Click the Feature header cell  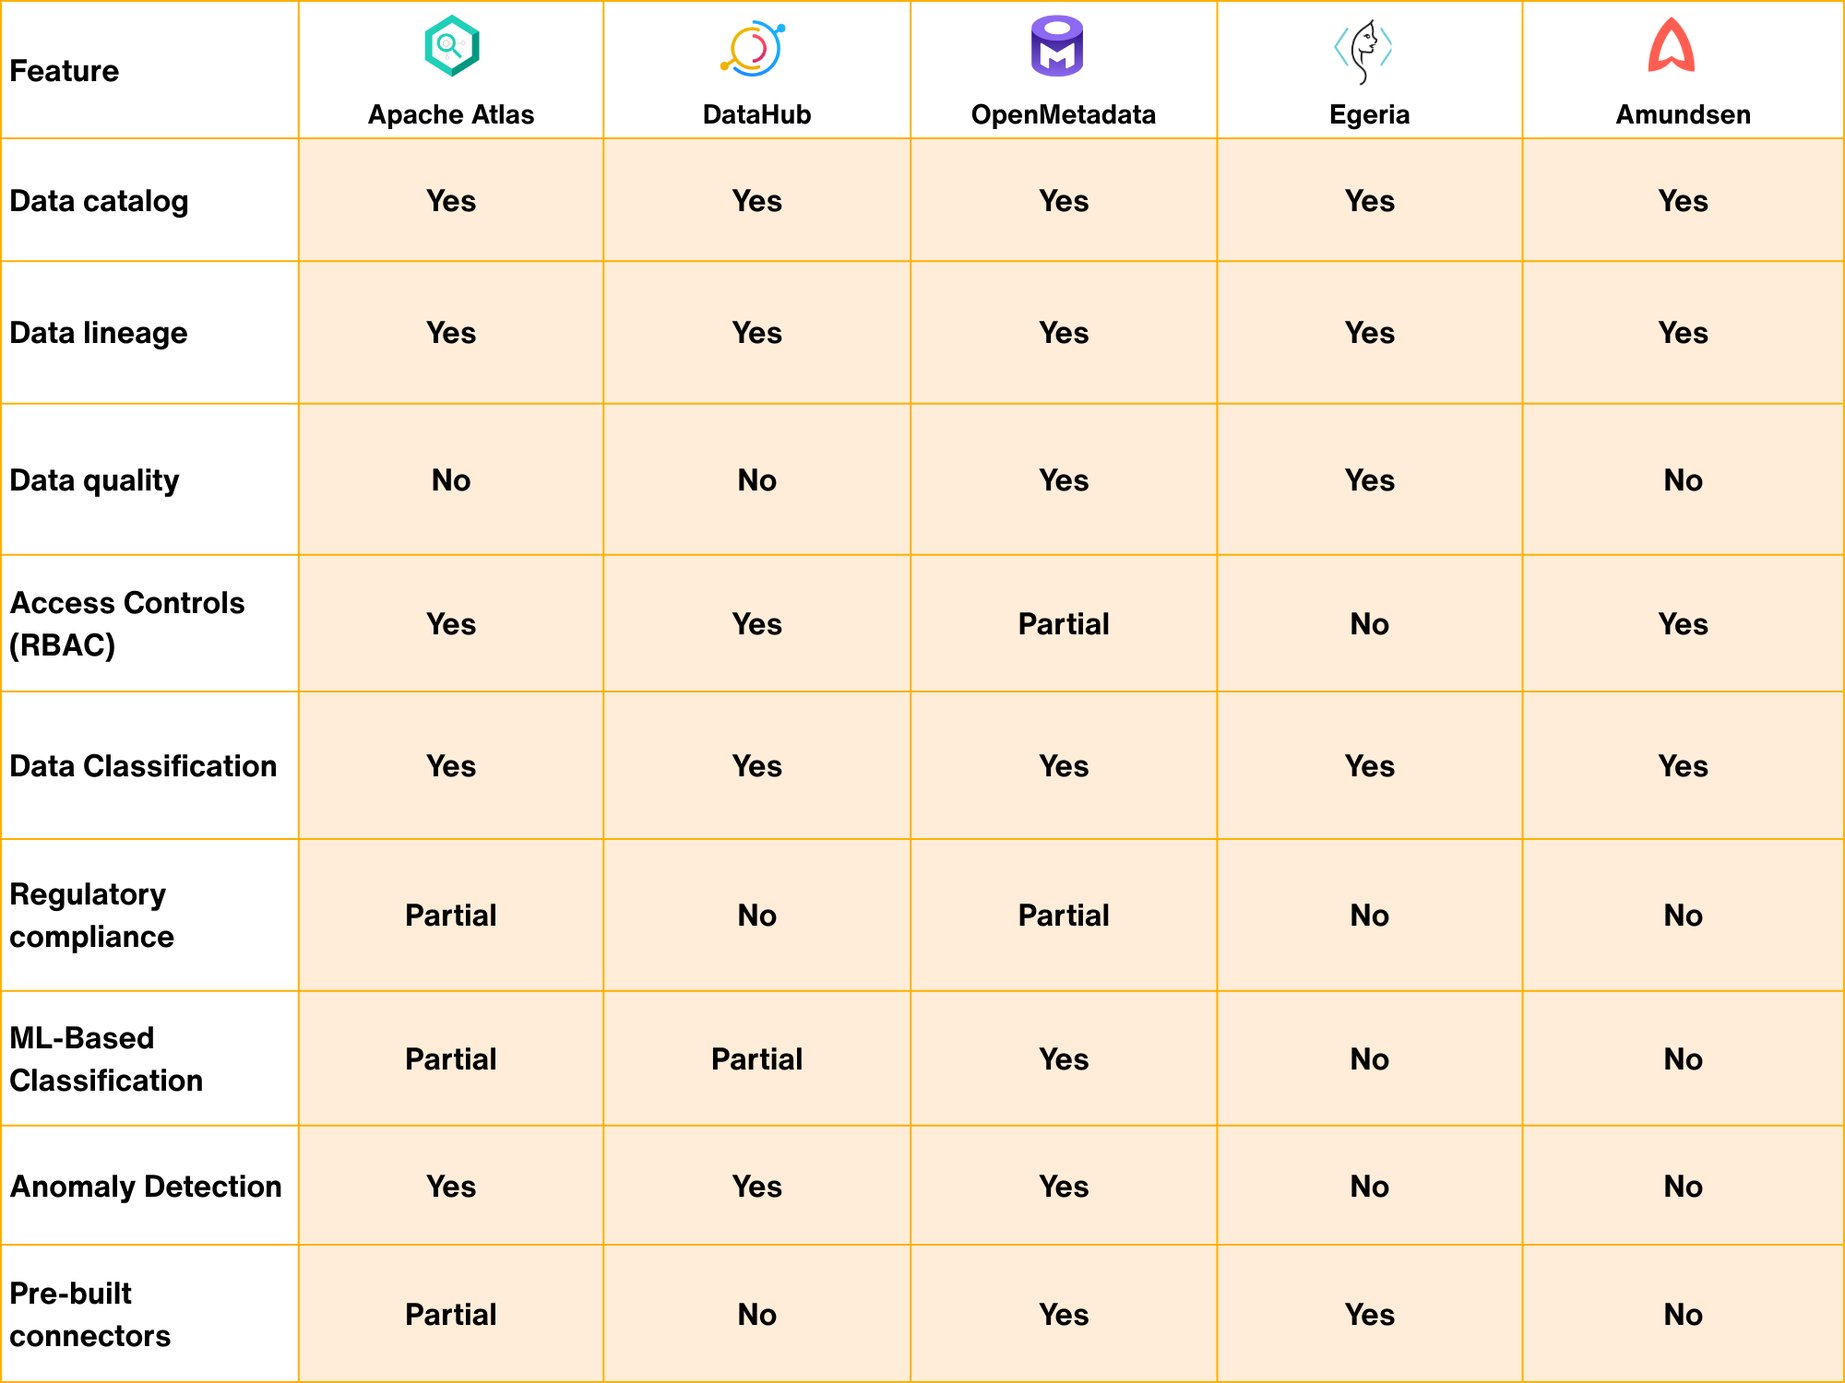[64, 71]
